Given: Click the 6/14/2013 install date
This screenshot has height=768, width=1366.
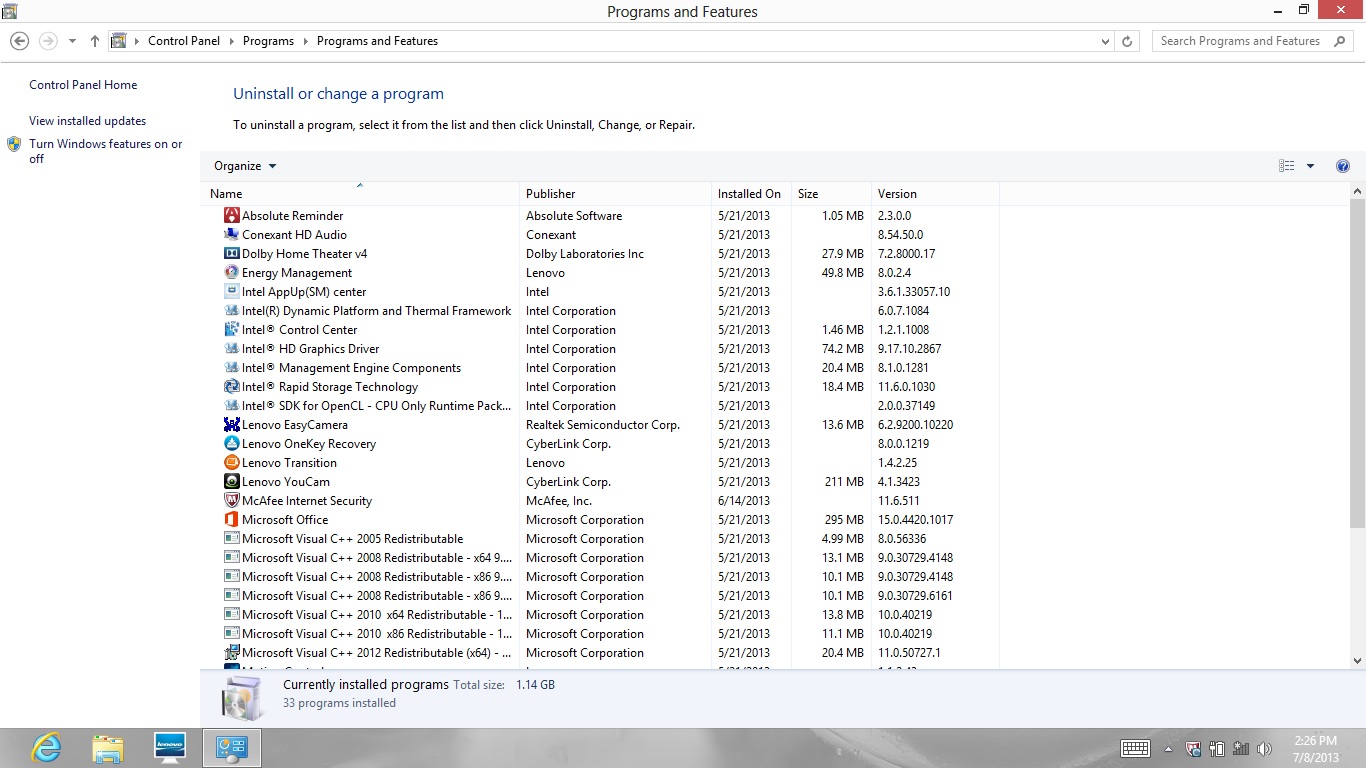Looking at the screenshot, I should tap(744, 501).
